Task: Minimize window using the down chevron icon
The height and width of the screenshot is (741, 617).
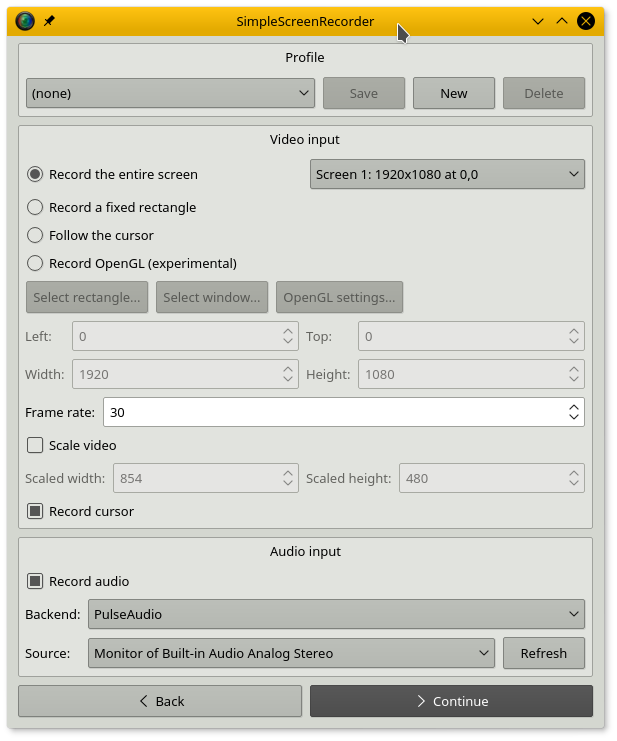Action: pyautogui.click(x=538, y=21)
